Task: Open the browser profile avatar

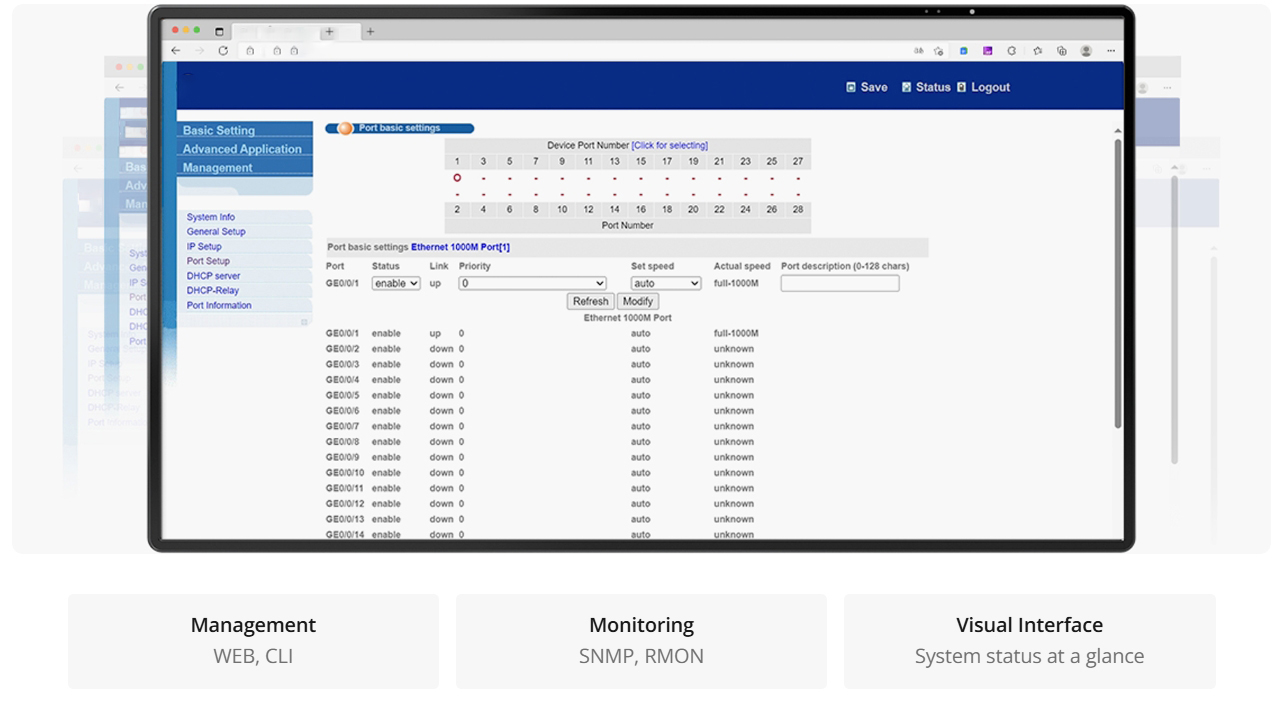Action: tap(1086, 50)
